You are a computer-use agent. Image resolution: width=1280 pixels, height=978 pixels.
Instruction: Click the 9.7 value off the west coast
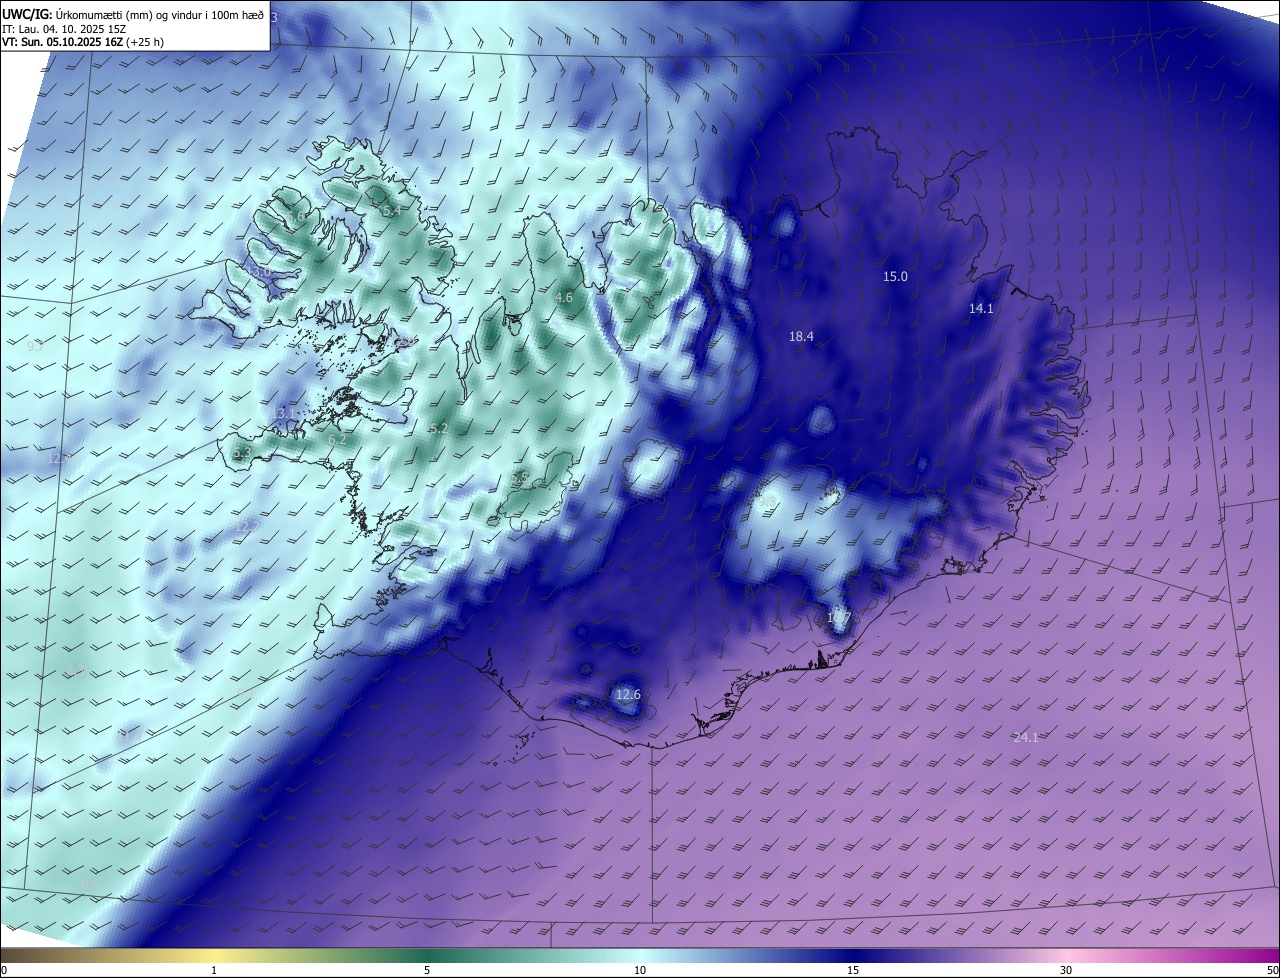(35, 346)
